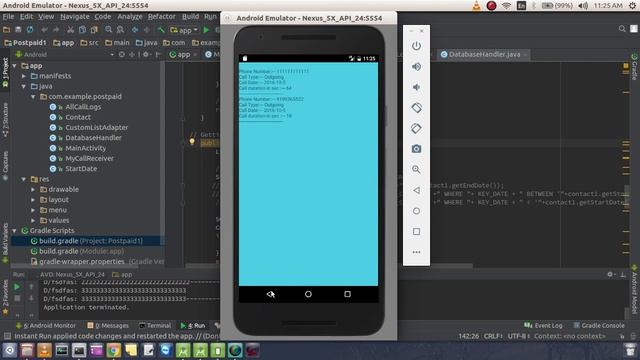Click emulator sidebar Overview square
Screen dimensions: 640x360
(x=416, y=231)
